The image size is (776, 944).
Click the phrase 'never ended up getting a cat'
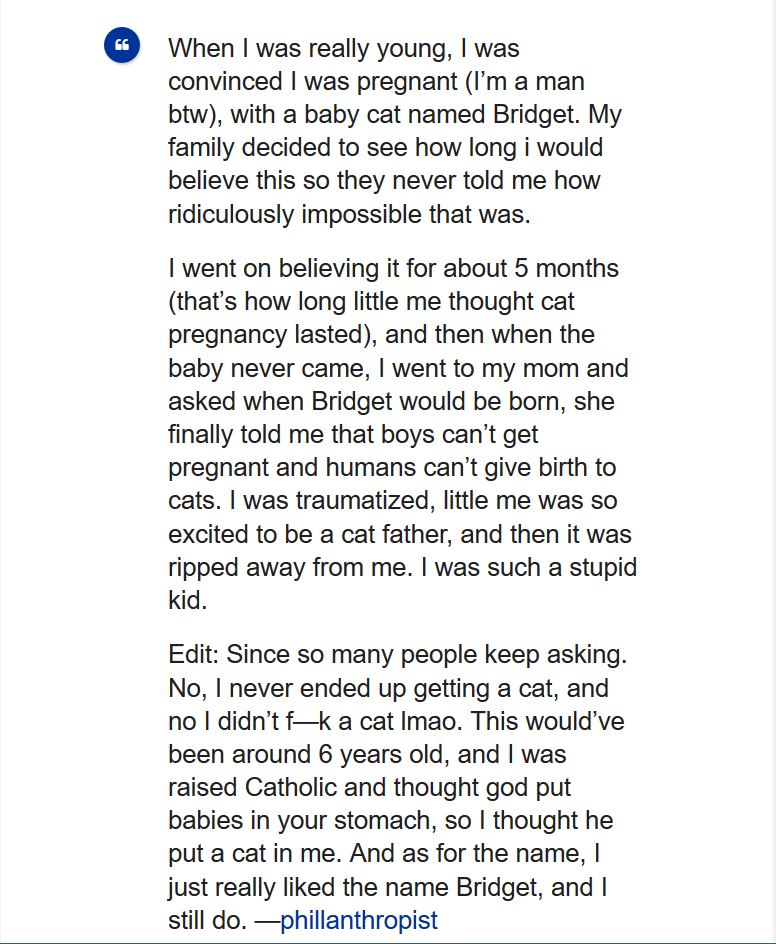click(x=390, y=688)
